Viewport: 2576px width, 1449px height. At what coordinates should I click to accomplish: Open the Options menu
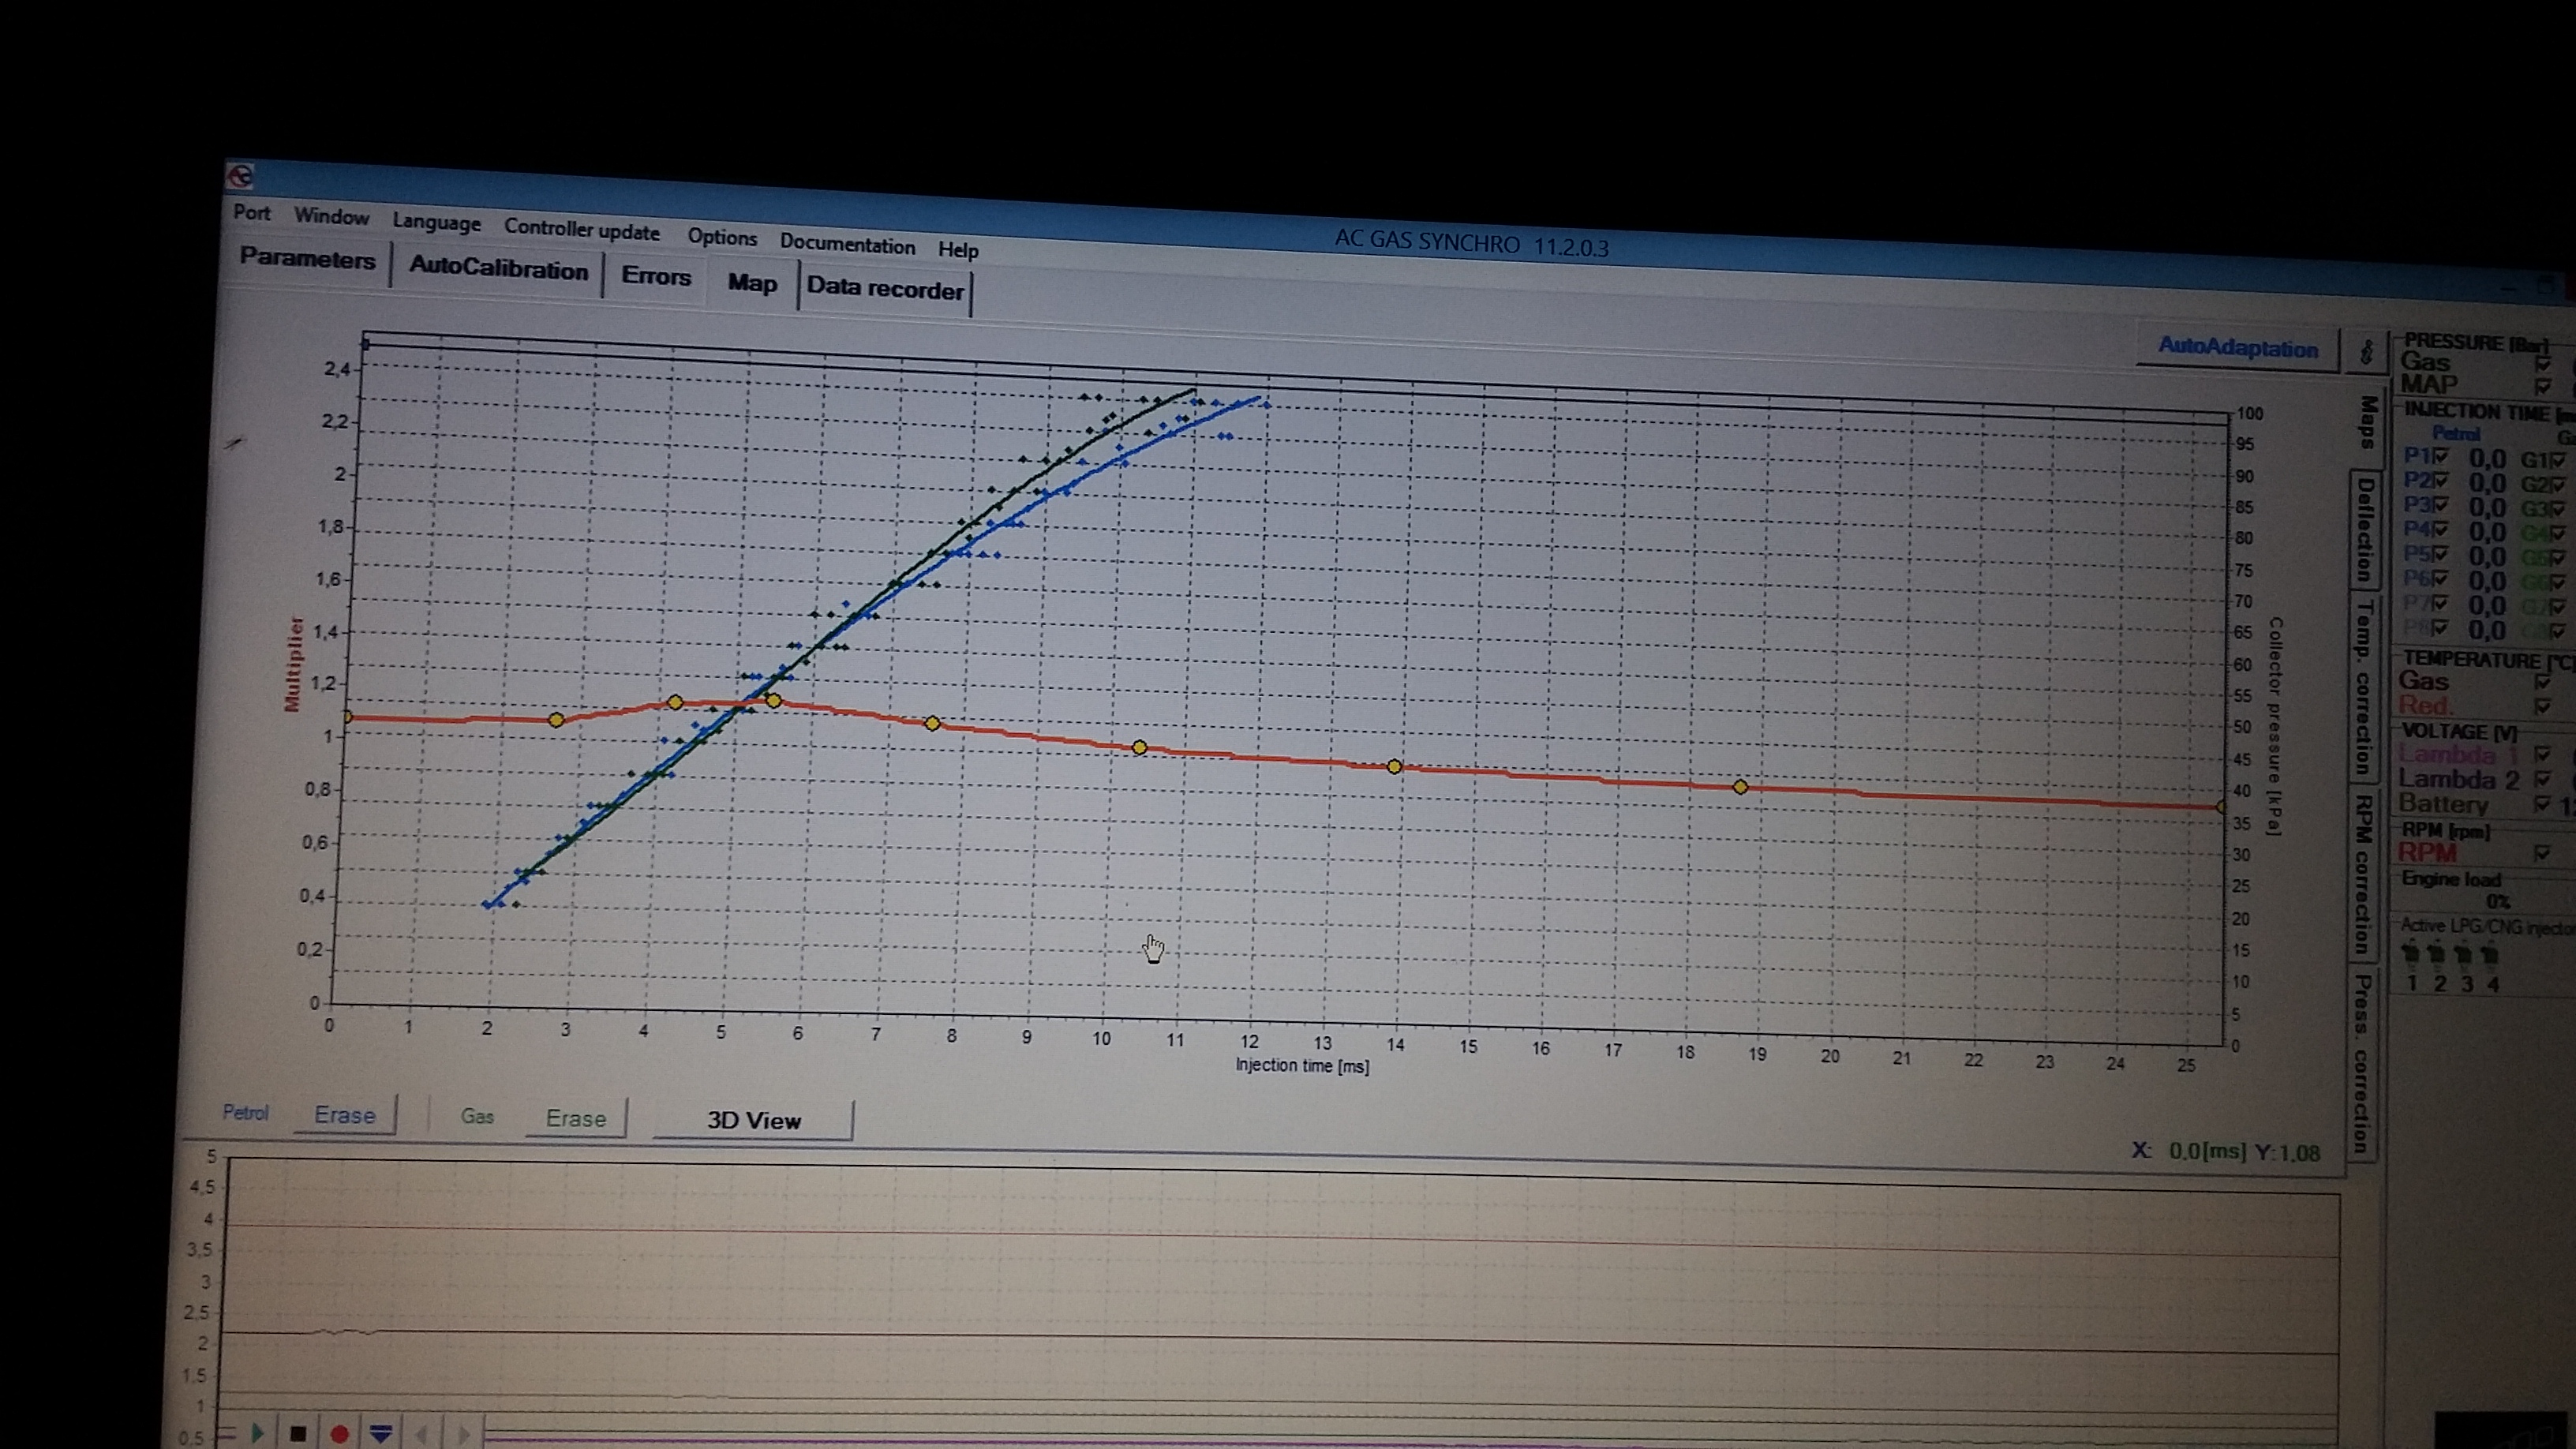tap(721, 237)
